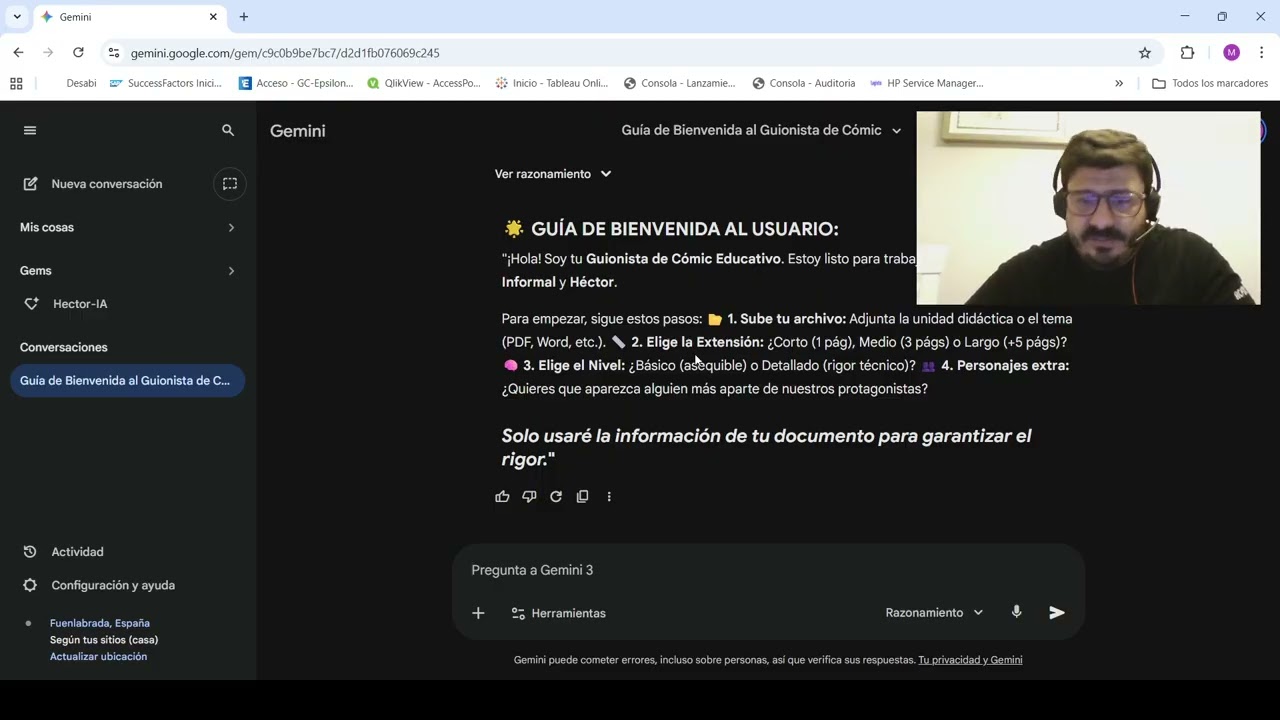This screenshot has height=720, width=1280.
Task: Regenerate the response with redo icon
Action: tap(556, 496)
